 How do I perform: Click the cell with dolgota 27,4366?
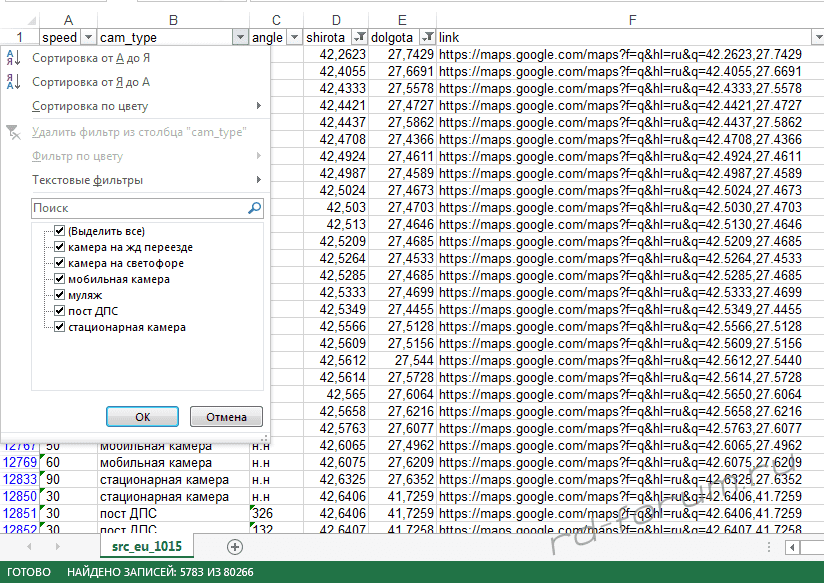click(x=403, y=139)
